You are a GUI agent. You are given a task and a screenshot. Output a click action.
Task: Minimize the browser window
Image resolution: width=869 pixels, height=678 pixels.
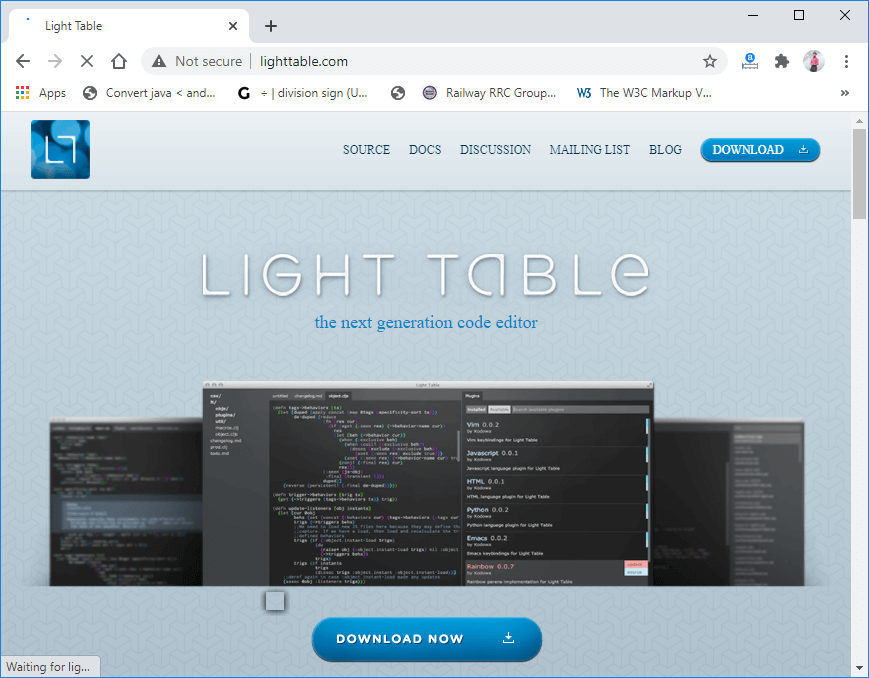click(753, 15)
